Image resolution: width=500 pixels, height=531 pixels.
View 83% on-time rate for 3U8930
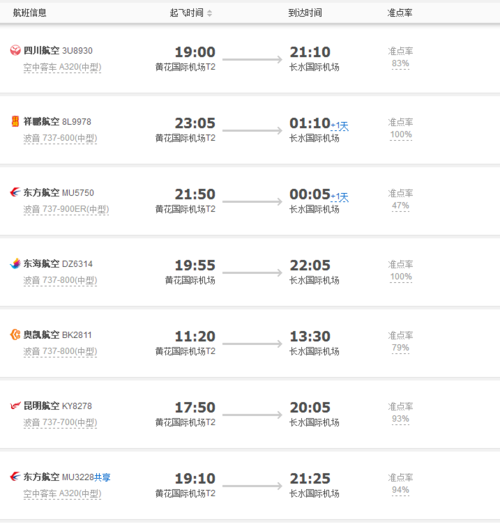400,64
